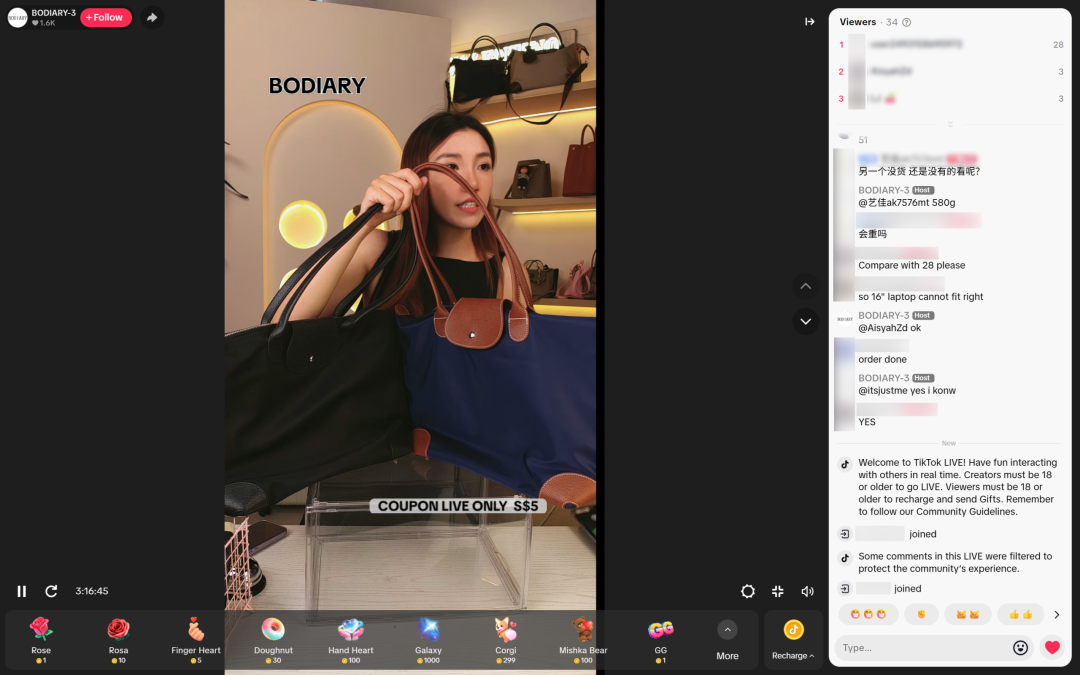Select the rank 3 top viewer
The image size is (1080, 675).
951,98
